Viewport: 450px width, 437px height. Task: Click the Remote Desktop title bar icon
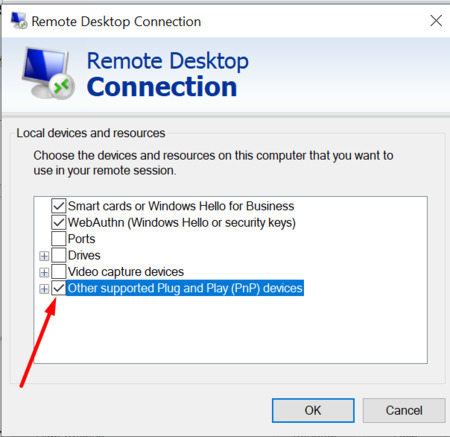[19, 21]
